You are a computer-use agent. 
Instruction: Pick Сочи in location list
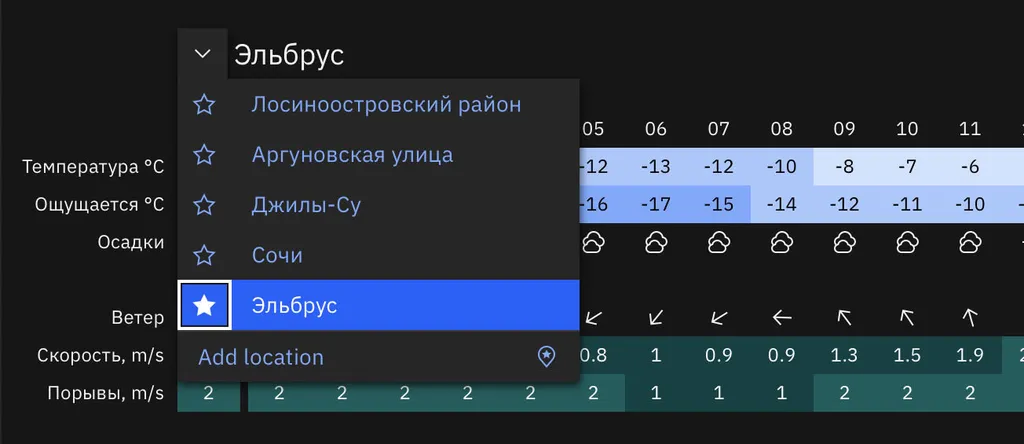277,255
